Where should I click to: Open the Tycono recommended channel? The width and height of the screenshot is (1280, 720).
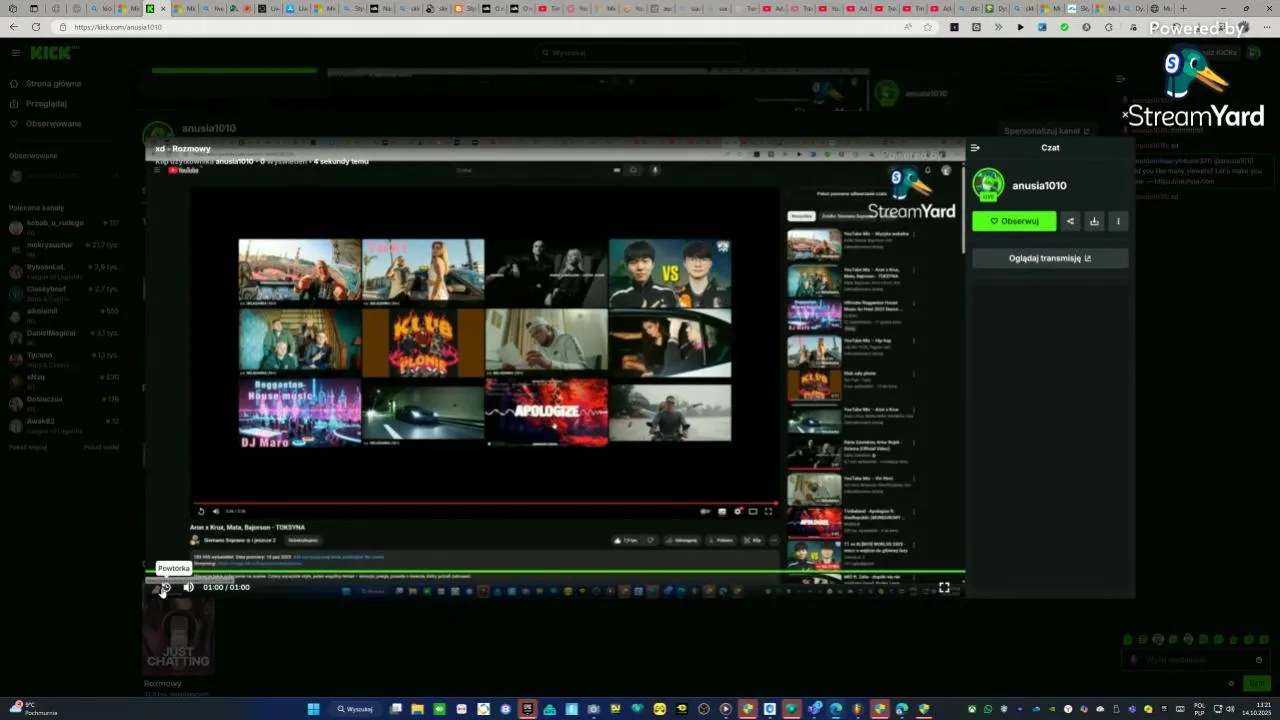click(x=64, y=358)
